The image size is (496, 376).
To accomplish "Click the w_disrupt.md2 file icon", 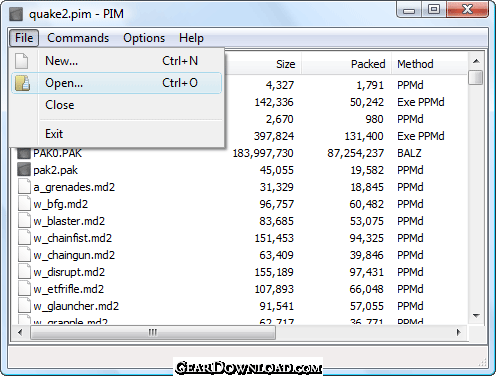I will point(24,272).
